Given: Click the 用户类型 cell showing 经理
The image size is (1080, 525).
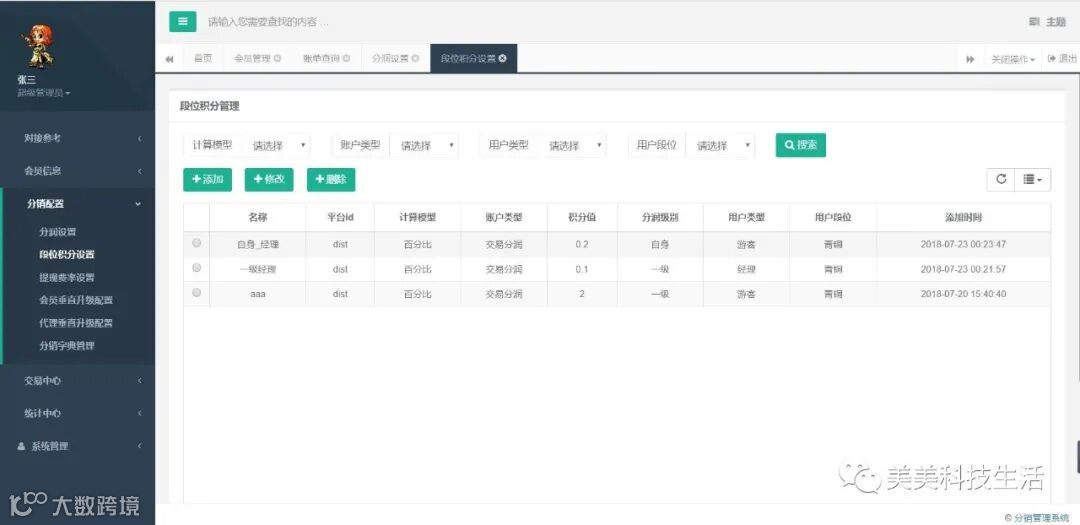Looking at the screenshot, I should [747, 269].
